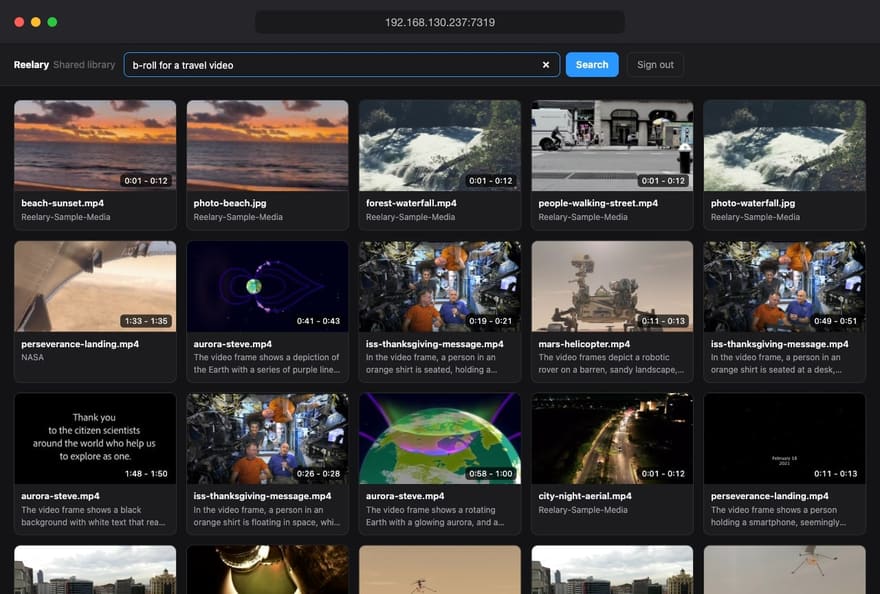This screenshot has height=594, width=880.
Task: Open the 'Thank you to the citizen scientists' thumbnail
Action: (x=95, y=438)
